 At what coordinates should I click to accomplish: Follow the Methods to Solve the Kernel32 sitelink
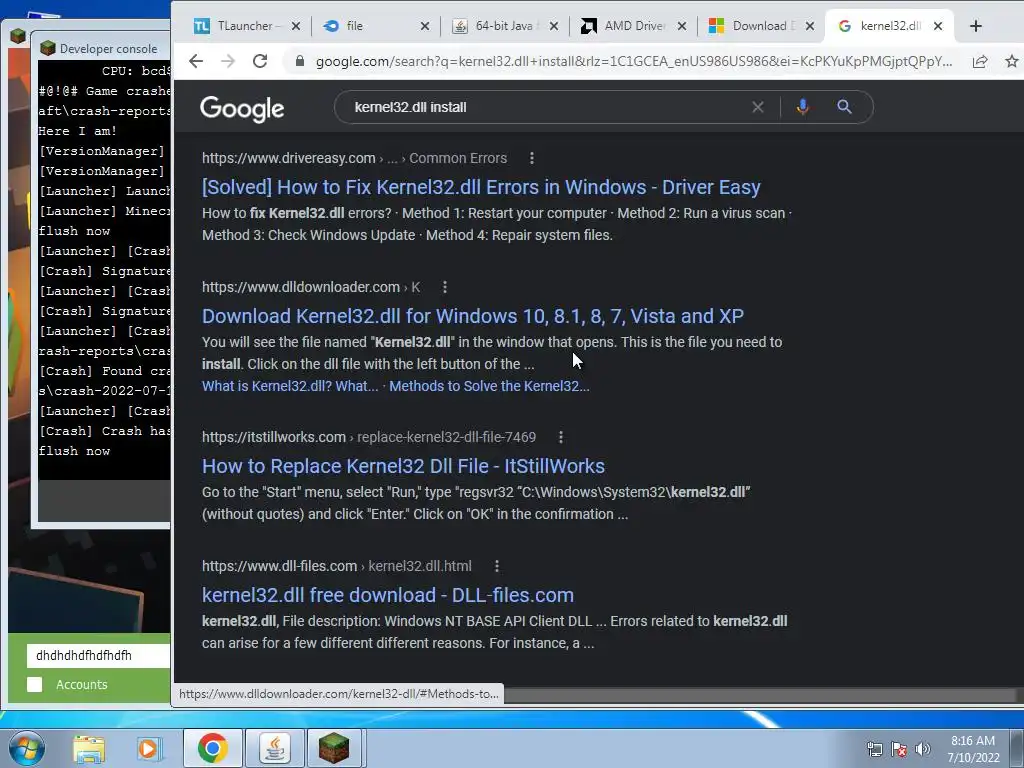click(x=489, y=386)
